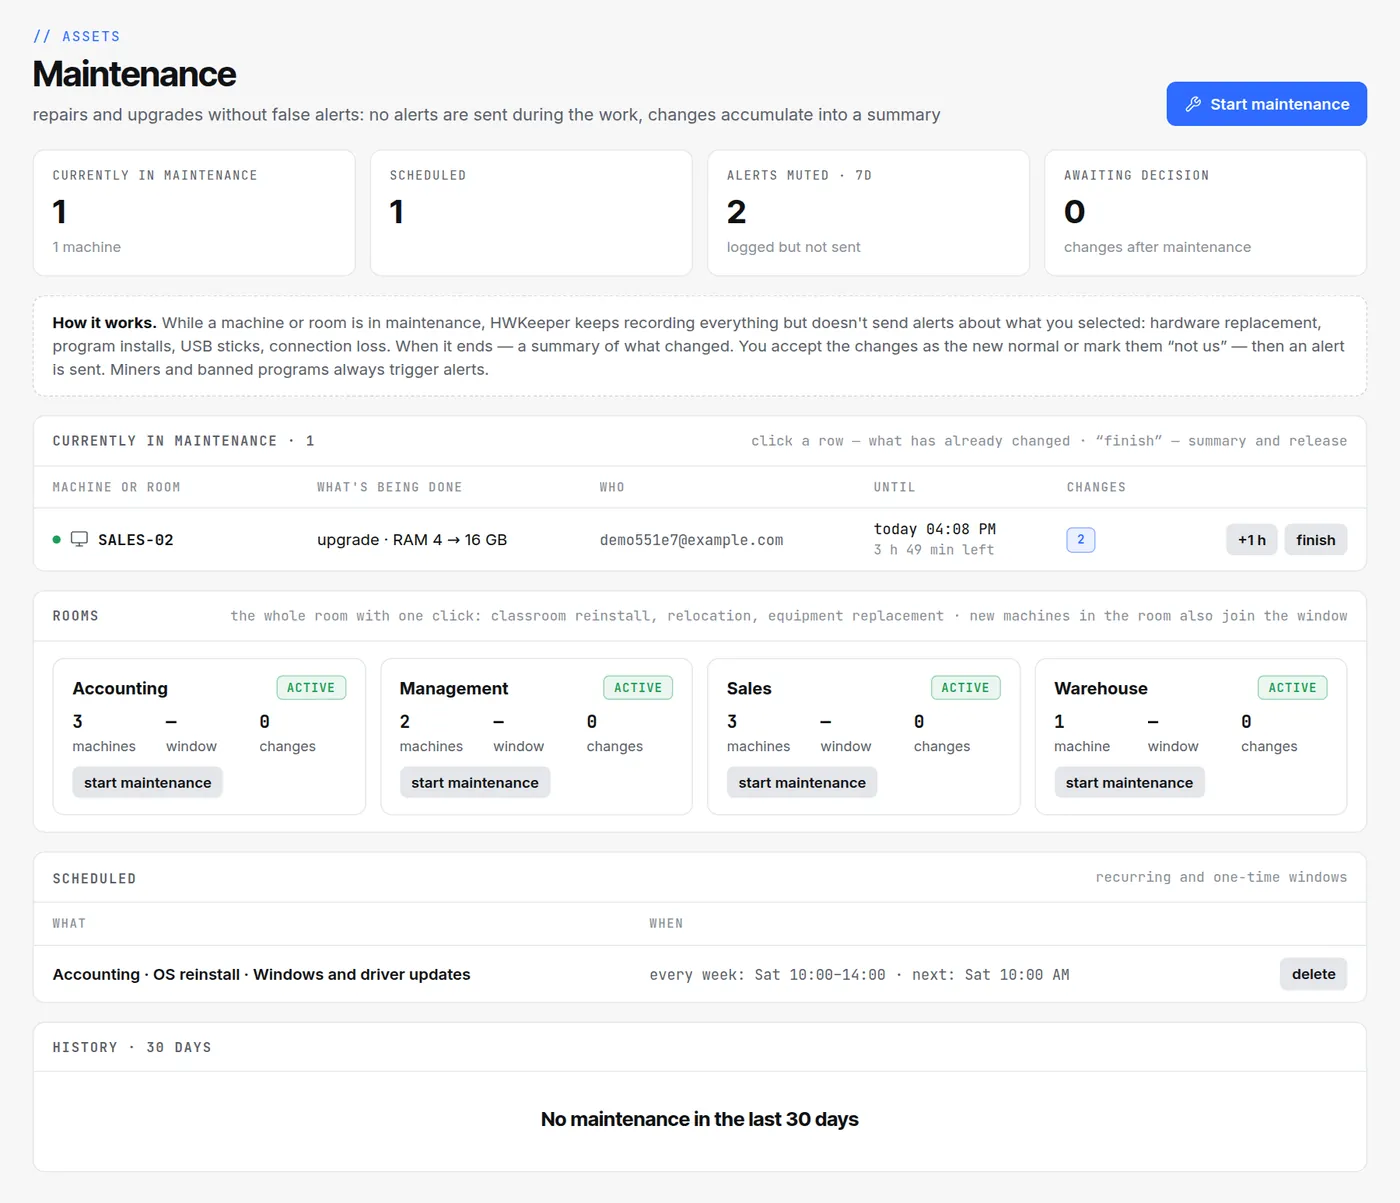Start maintenance for the Warehouse room
Viewport: 1400px width, 1203px height.
(1129, 782)
